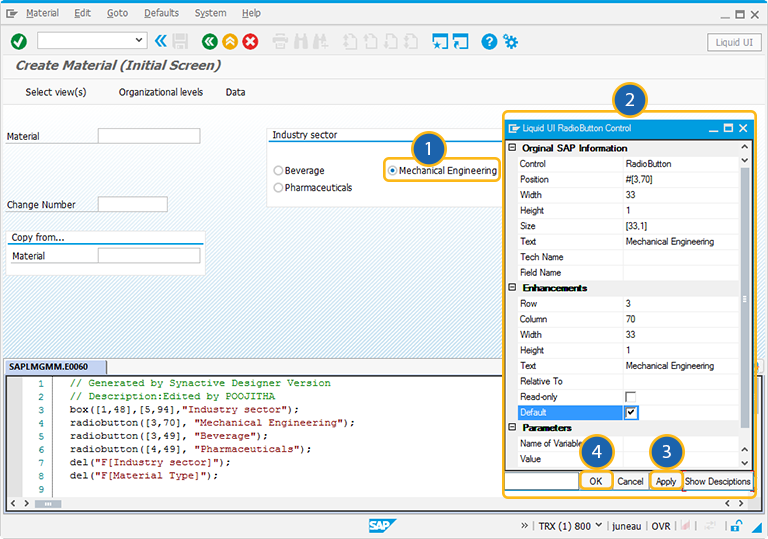Click the script editor scroll-left arrow
The height and width of the screenshot is (539, 768).
point(13,504)
